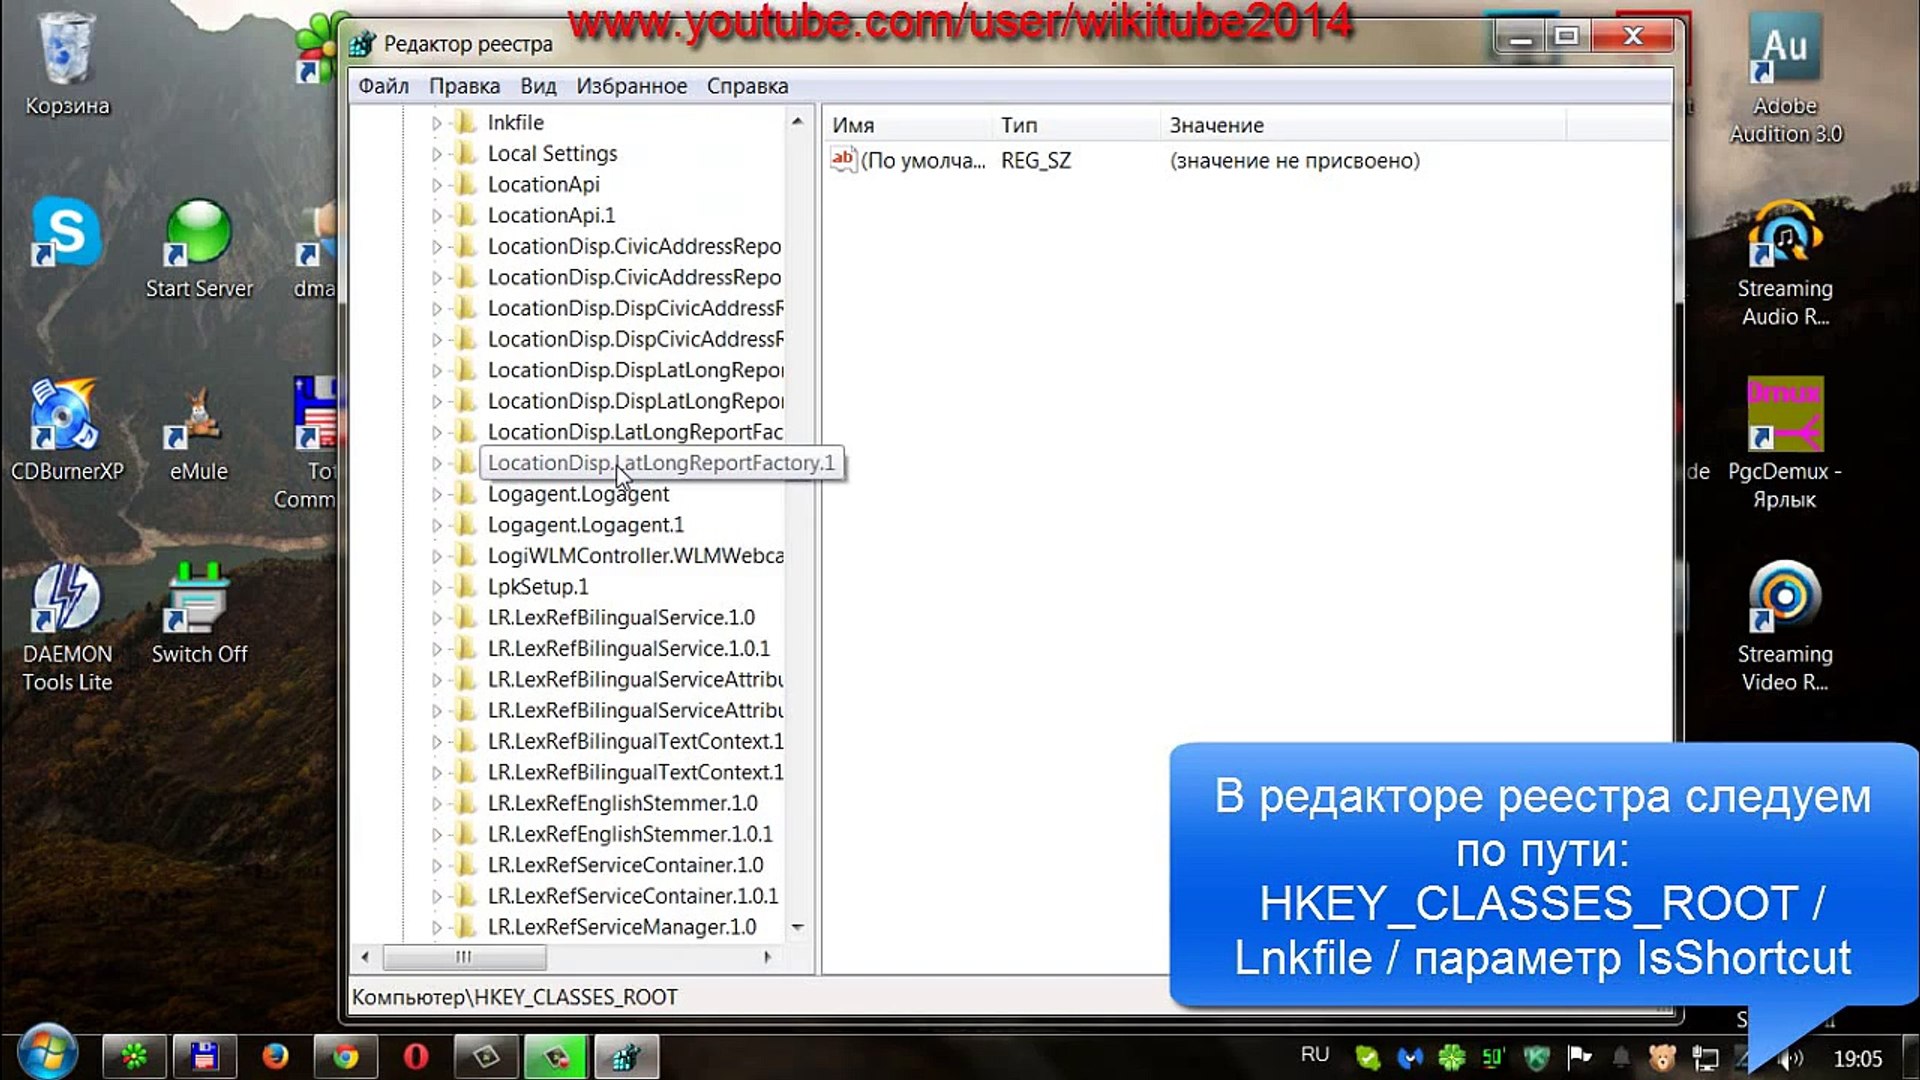Click tree scrollbar up arrow

point(797,122)
